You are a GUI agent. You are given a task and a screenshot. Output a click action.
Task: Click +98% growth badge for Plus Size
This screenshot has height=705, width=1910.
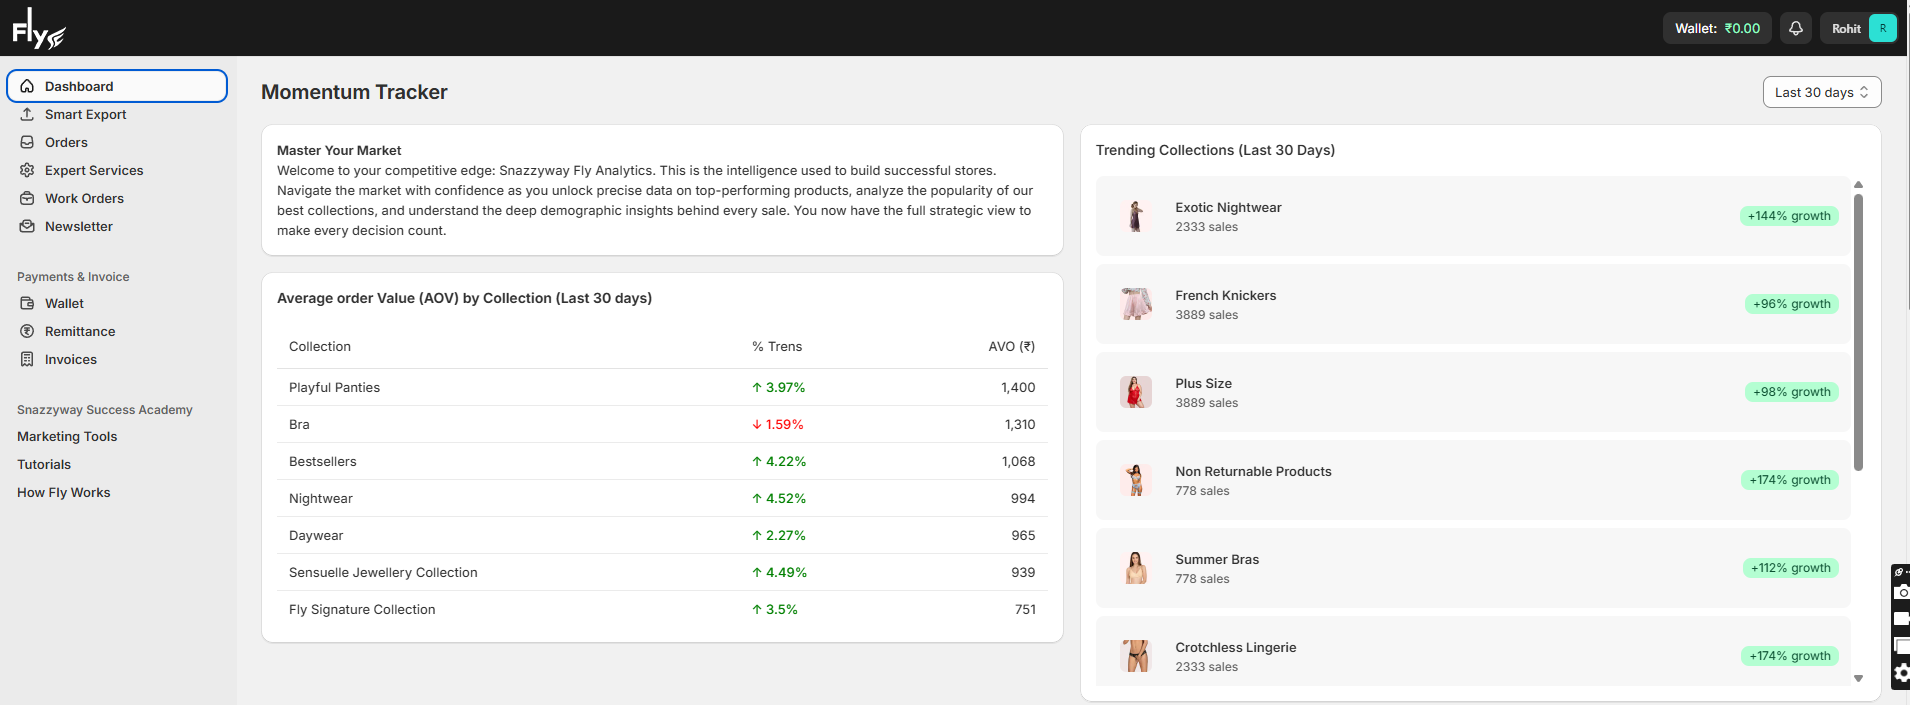point(1792,392)
